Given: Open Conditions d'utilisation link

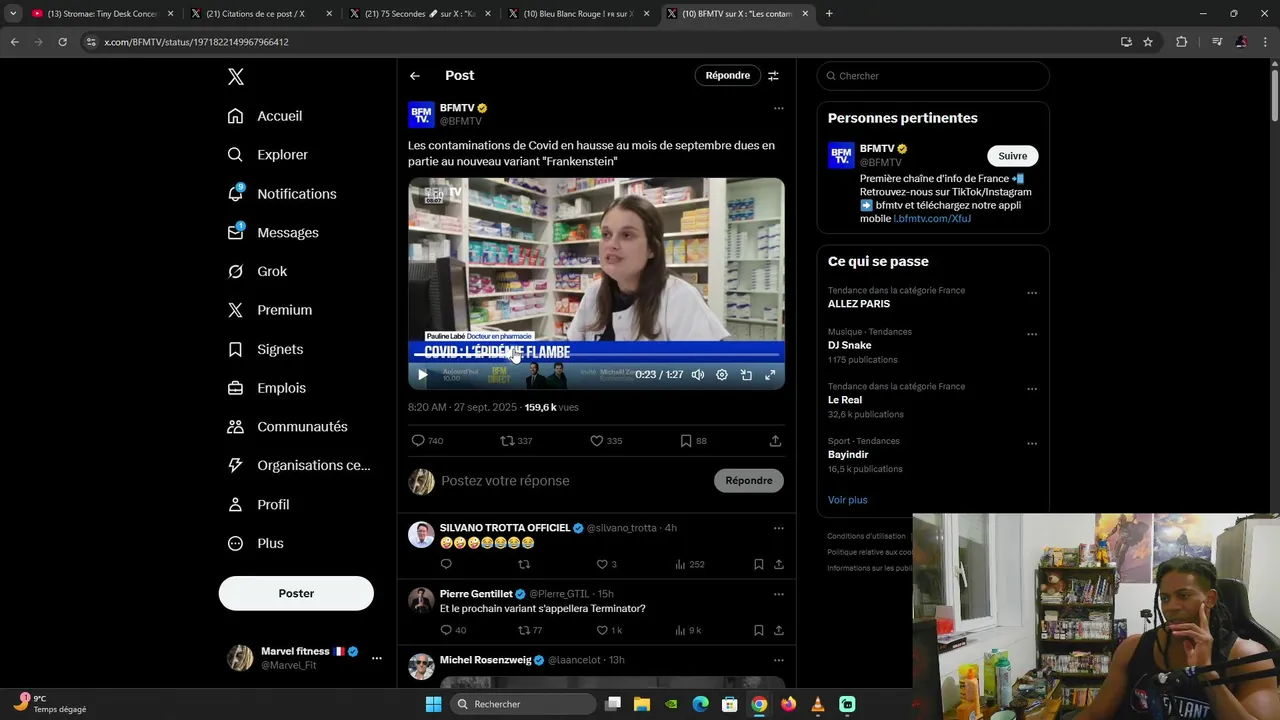Looking at the screenshot, I should [866, 536].
